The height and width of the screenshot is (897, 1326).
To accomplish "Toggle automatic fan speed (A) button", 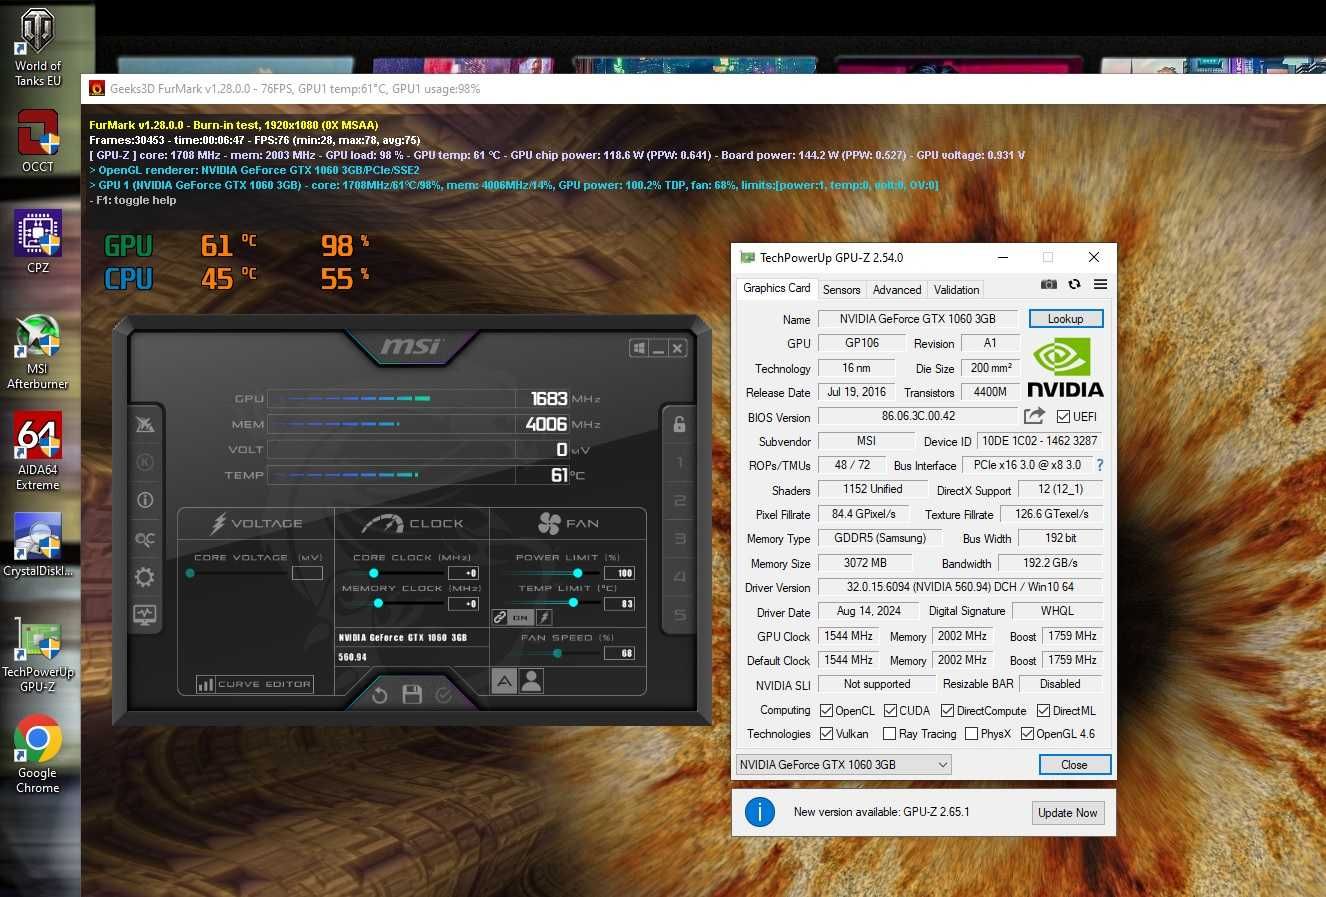I will [504, 681].
